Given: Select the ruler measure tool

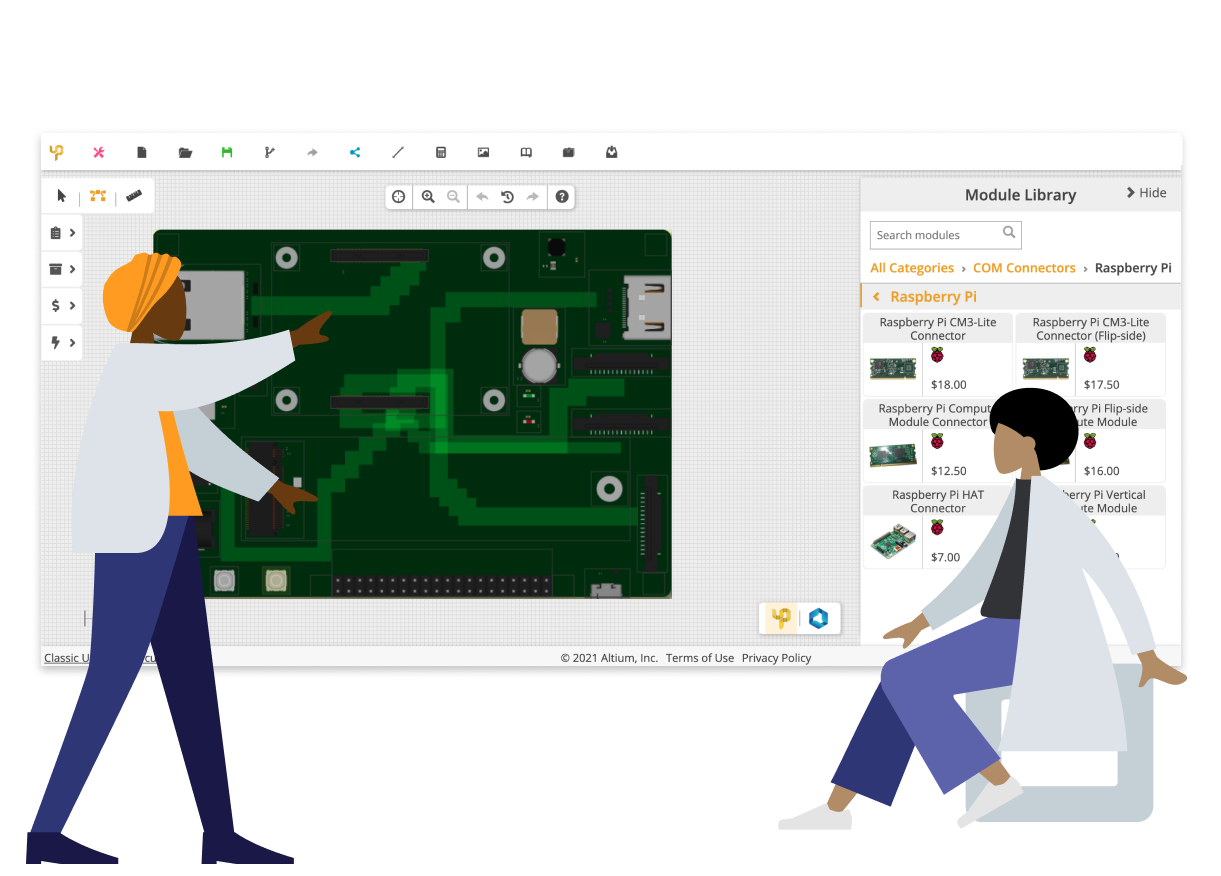Looking at the screenshot, I should click(134, 196).
